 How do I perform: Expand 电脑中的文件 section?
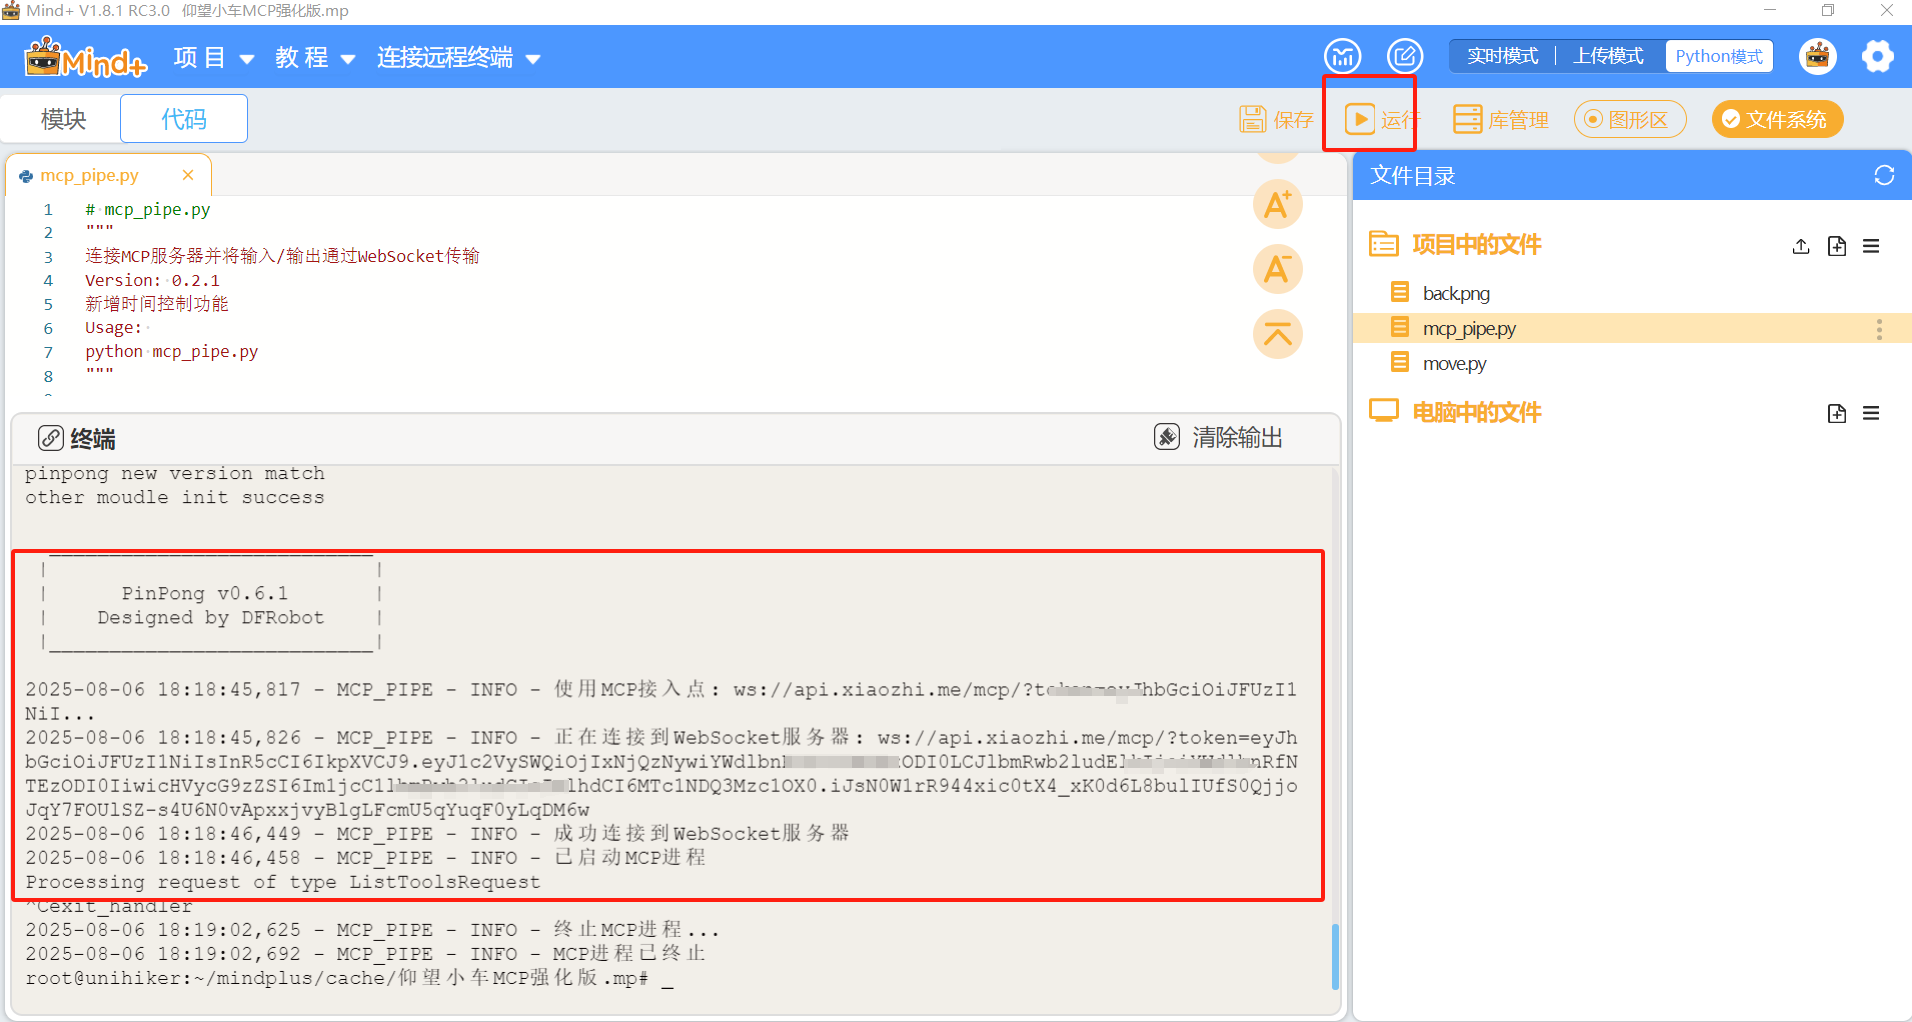(x=1455, y=412)
